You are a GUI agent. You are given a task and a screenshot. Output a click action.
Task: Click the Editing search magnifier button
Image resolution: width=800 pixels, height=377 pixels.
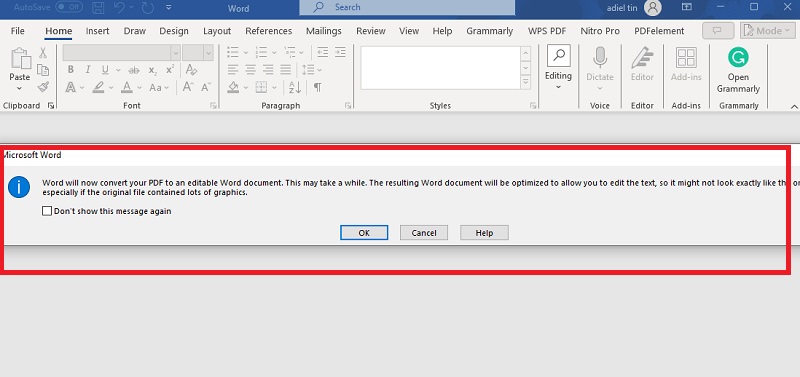(x=559, y=56)
